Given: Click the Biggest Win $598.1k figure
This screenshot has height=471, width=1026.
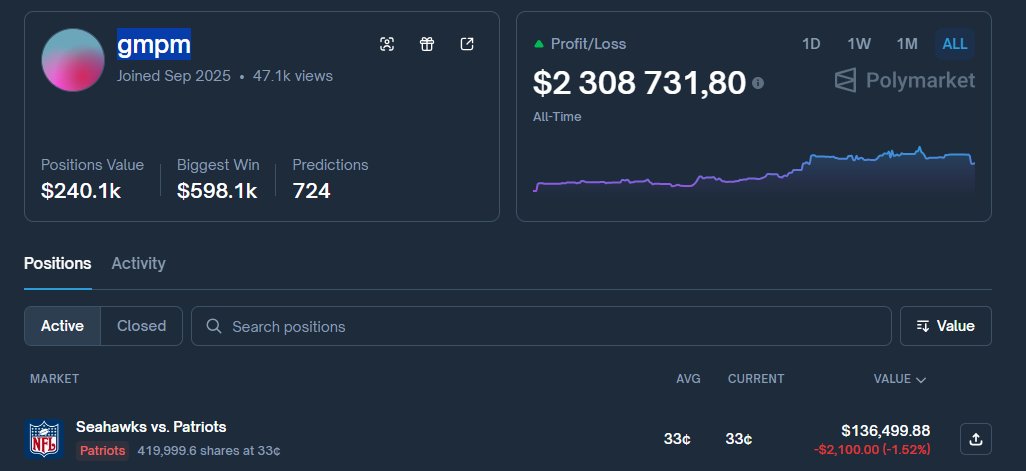Looking at the screenshot, I should click(217, 191).
